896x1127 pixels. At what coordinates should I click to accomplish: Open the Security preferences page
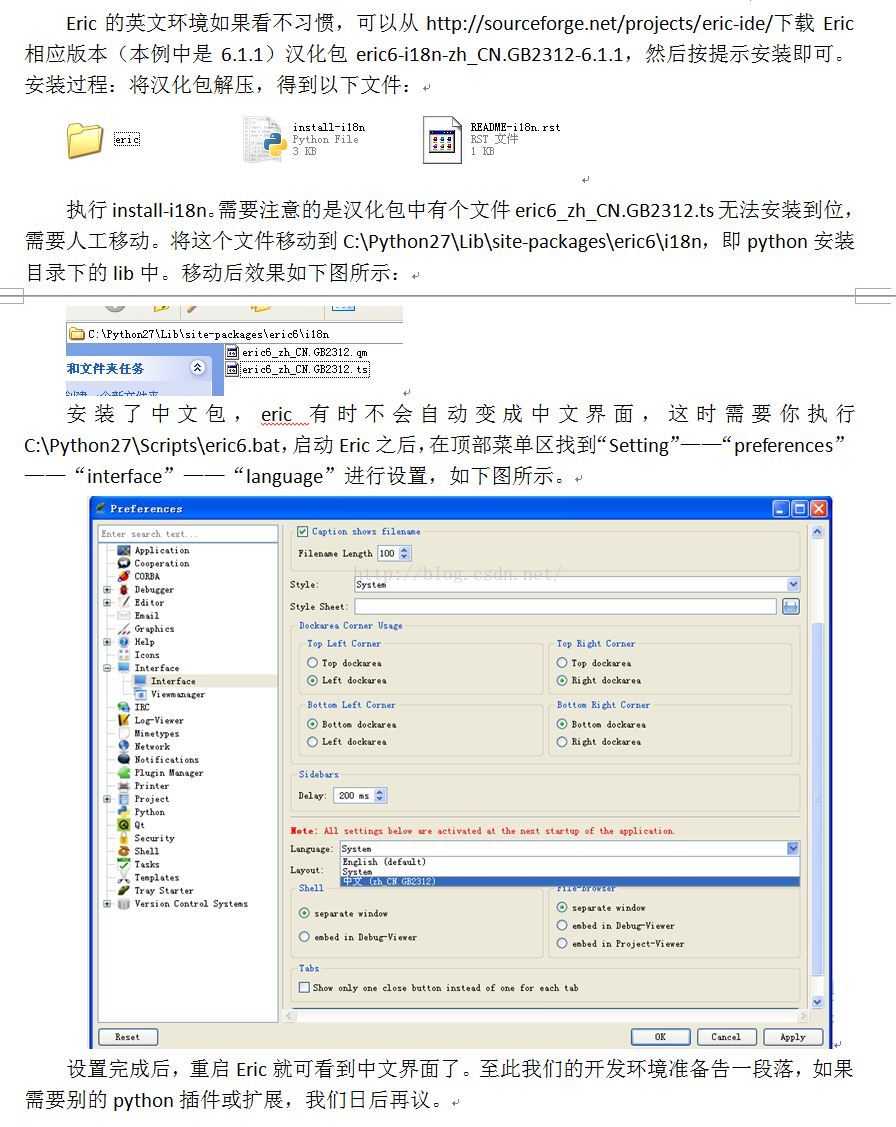pos(154,838)
